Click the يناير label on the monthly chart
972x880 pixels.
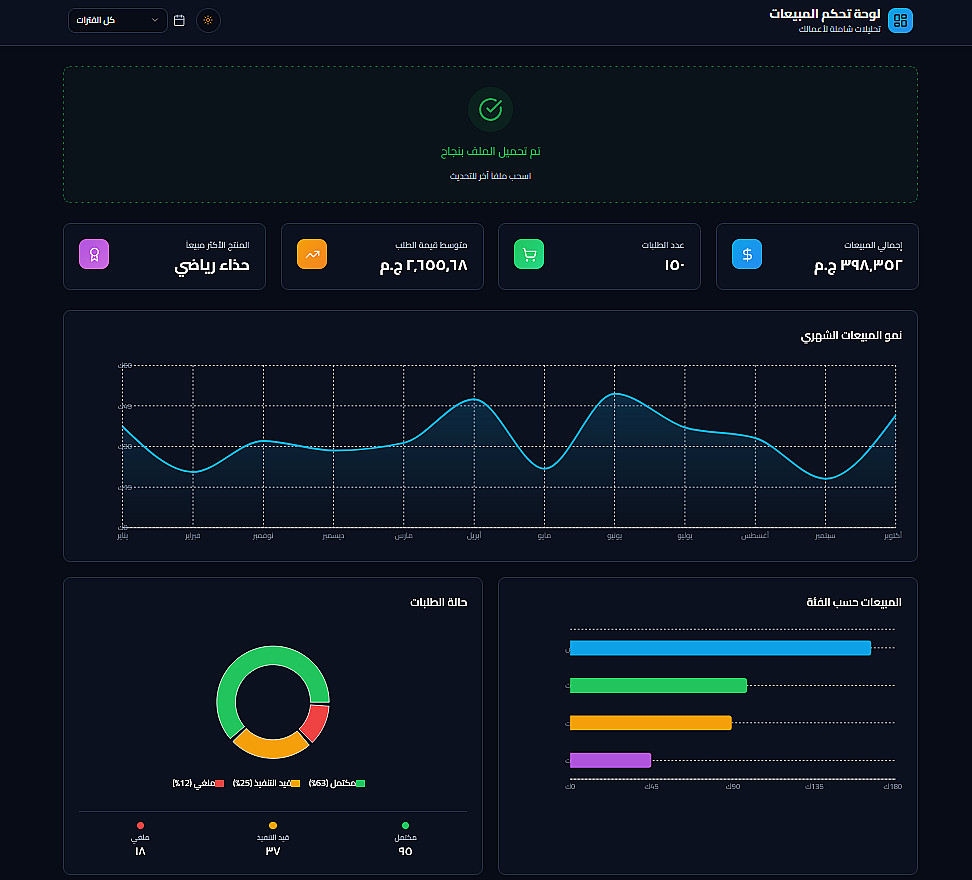pos(123,535)
